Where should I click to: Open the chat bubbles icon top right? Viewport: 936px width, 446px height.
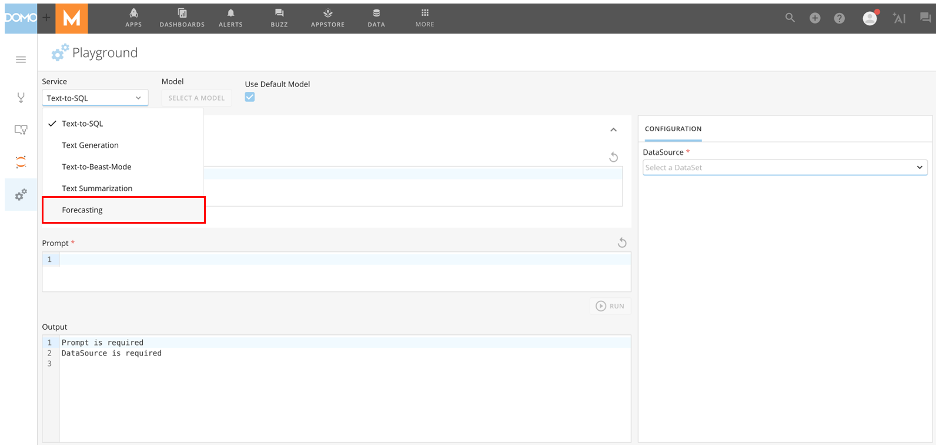[x=925, y=18]
